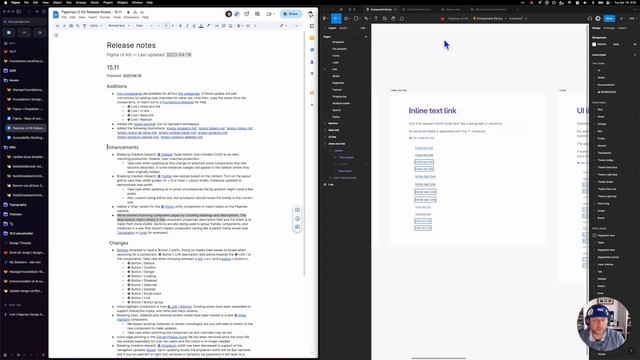This screenshot has width=640, height=360.
Task: Switch to the Inspect tab in Figma
Action: coord(622,28)
